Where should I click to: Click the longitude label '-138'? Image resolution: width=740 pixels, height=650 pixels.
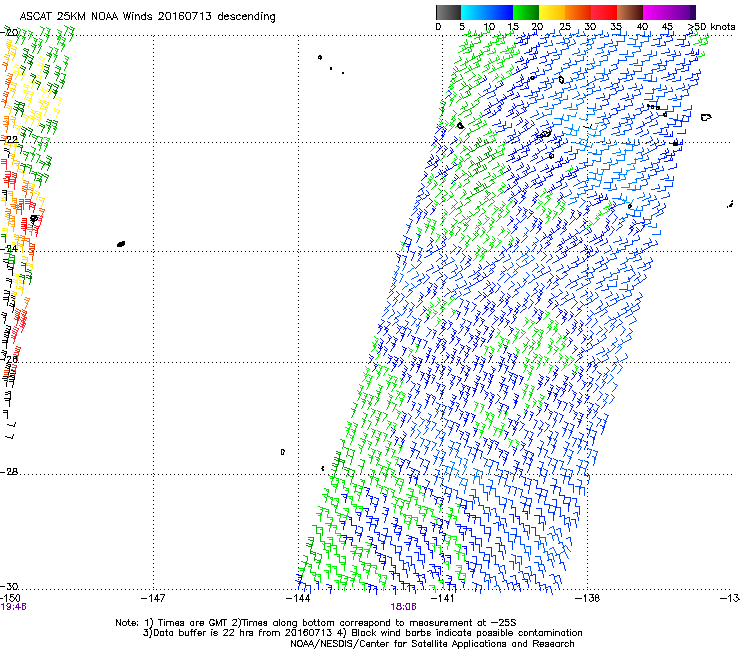(588, 598)
